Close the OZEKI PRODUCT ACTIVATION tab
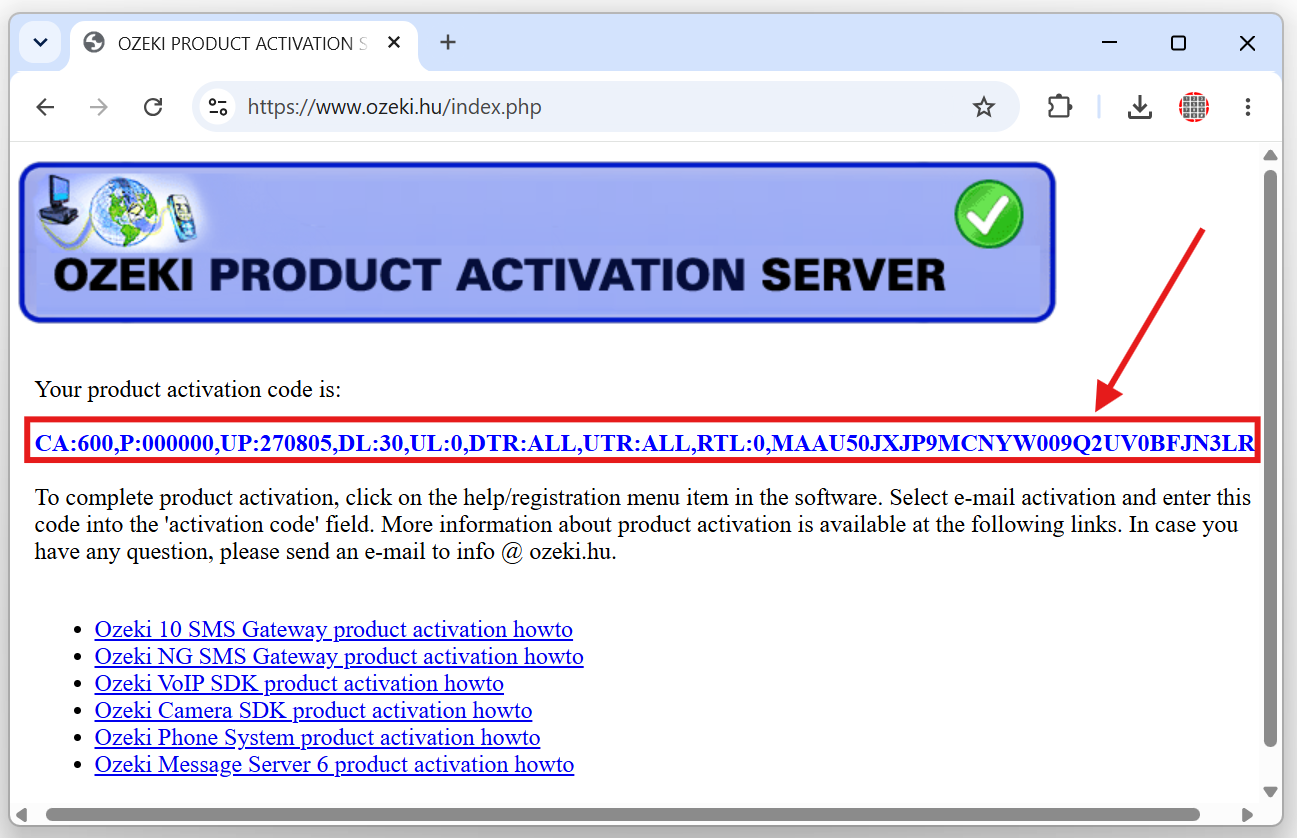 [x=394, y=43]
